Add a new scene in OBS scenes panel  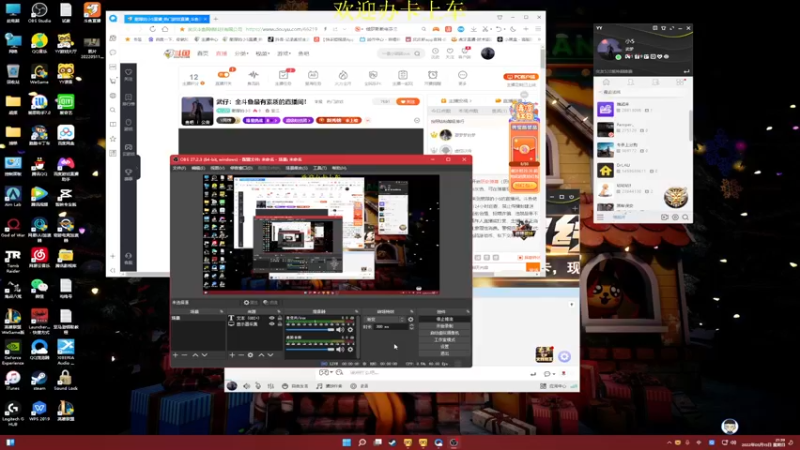coord(176,355)
